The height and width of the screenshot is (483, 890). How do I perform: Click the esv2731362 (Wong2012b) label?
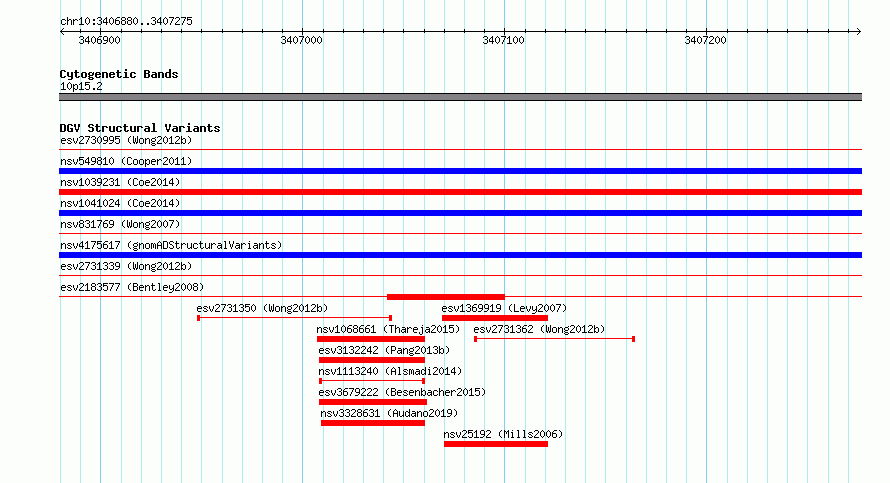539,329
